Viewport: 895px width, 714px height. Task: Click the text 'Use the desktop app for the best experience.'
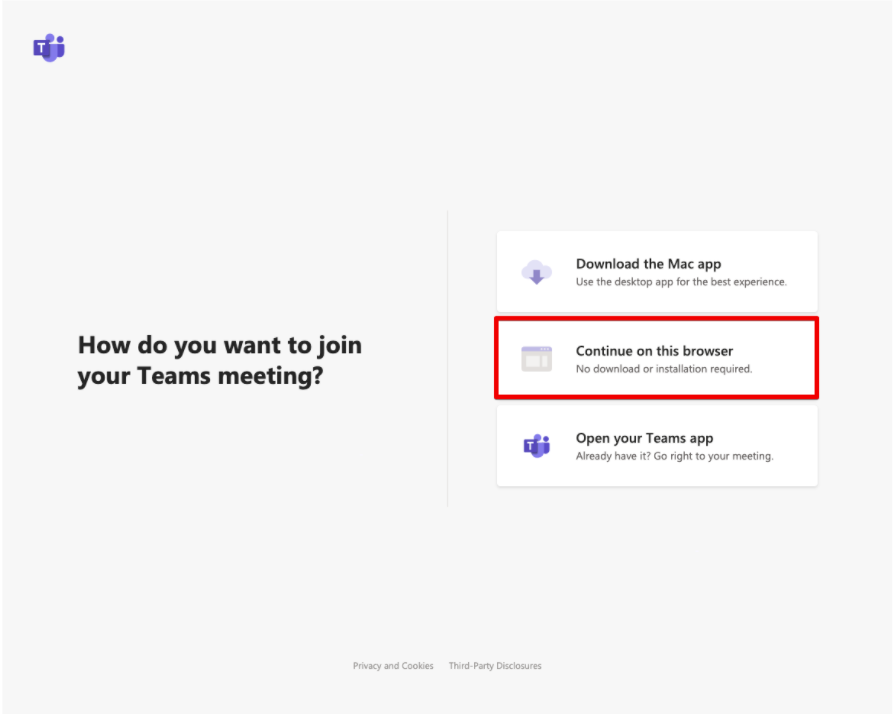click(681, 282)
